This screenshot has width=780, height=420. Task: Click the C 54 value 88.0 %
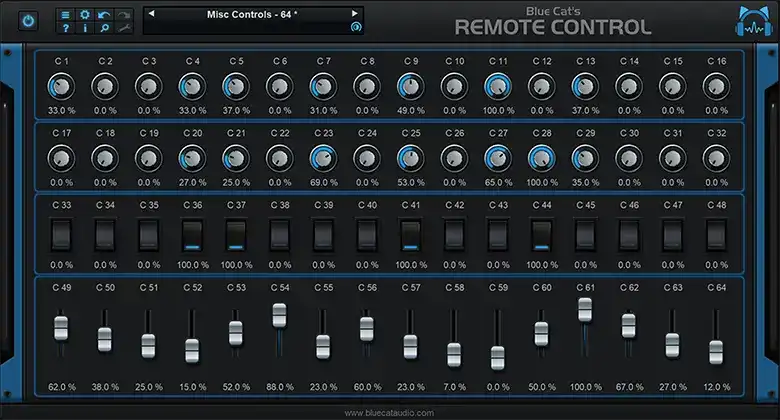click(280, 387)
